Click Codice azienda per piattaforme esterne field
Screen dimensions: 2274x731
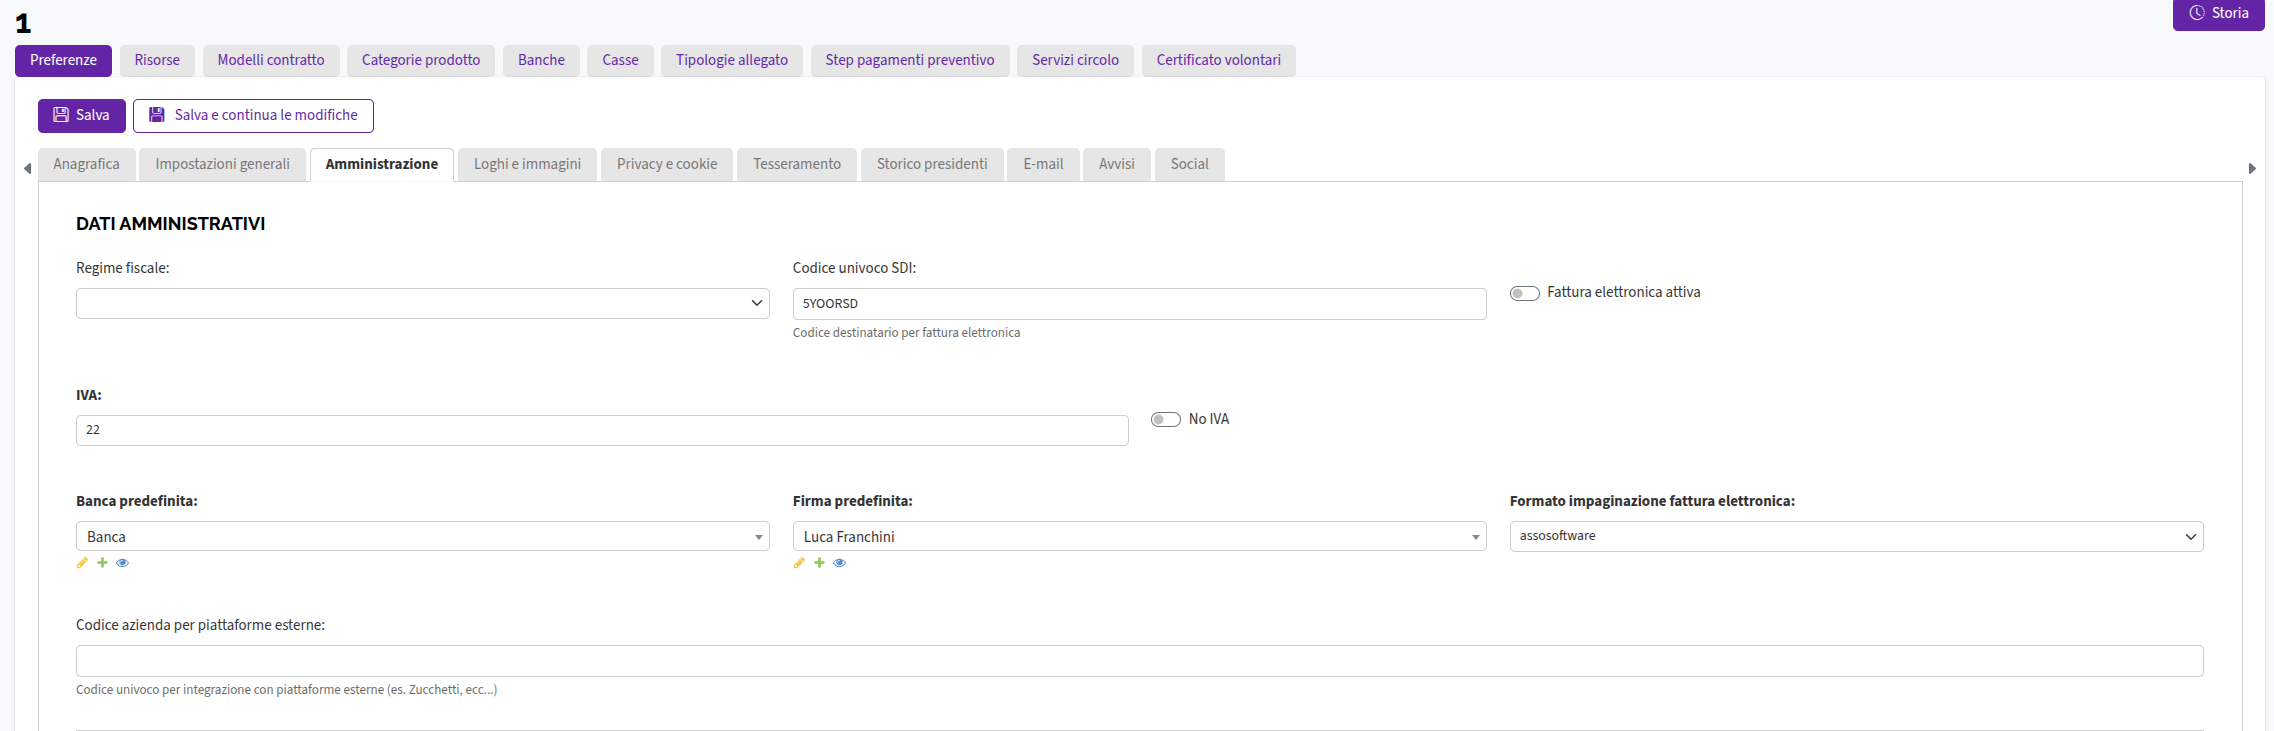tap(1139, 661)
